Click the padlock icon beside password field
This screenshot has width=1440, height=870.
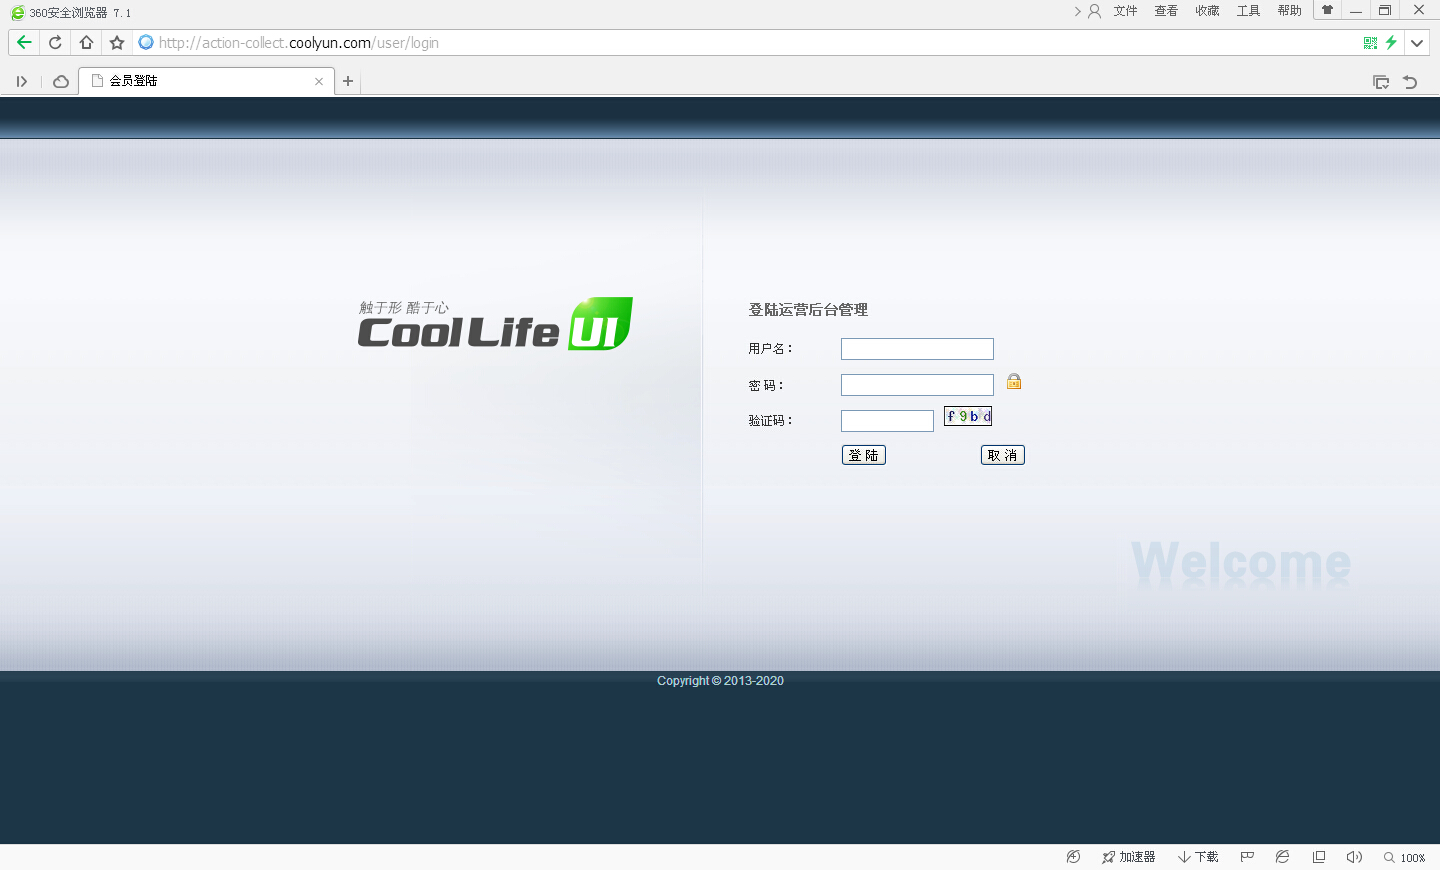(1014, 381)
